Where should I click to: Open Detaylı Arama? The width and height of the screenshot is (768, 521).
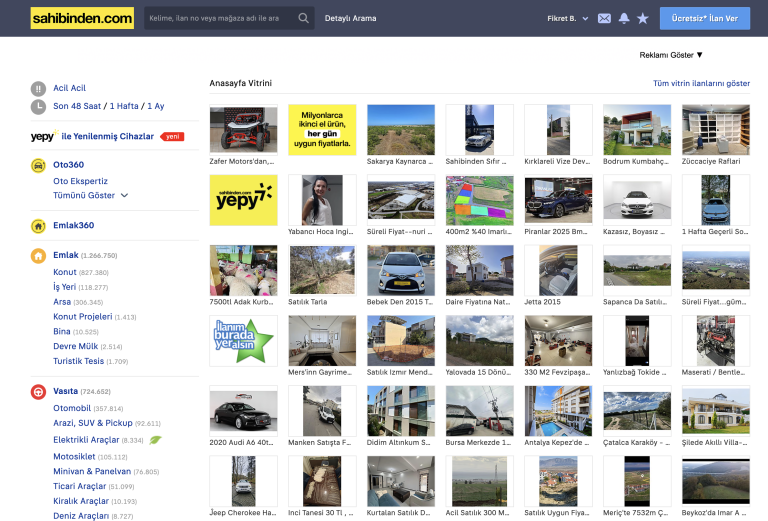(351, 18)
